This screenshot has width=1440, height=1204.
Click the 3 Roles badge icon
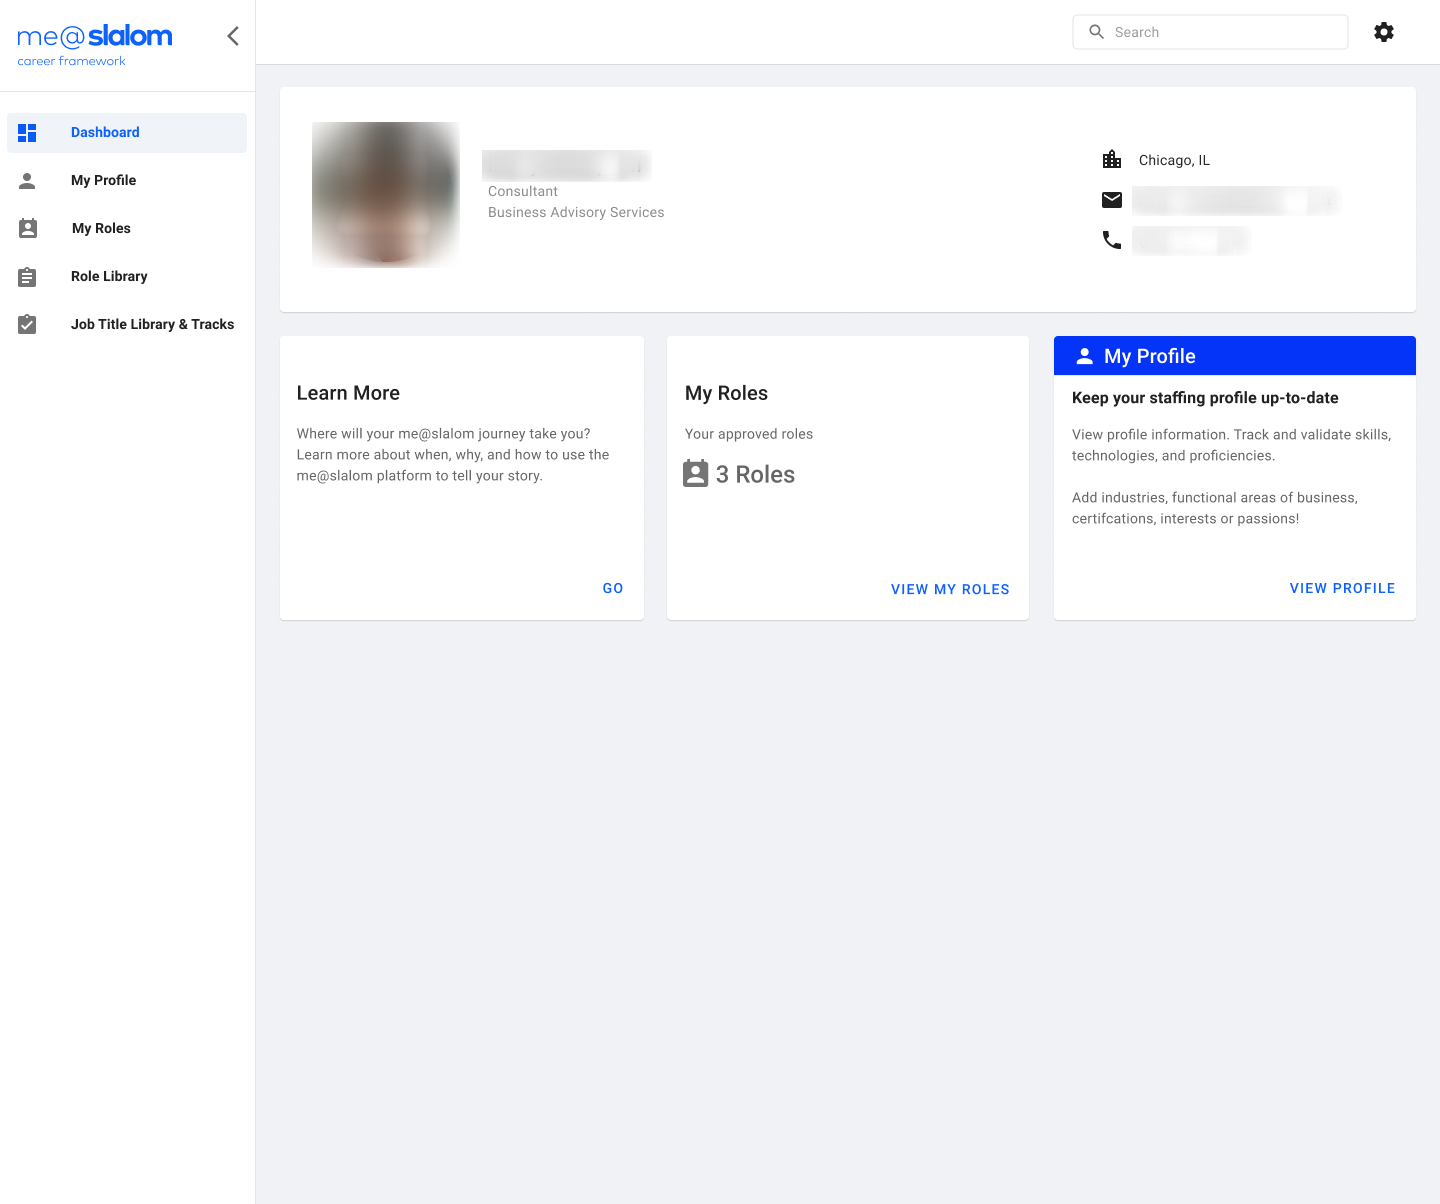696,474
